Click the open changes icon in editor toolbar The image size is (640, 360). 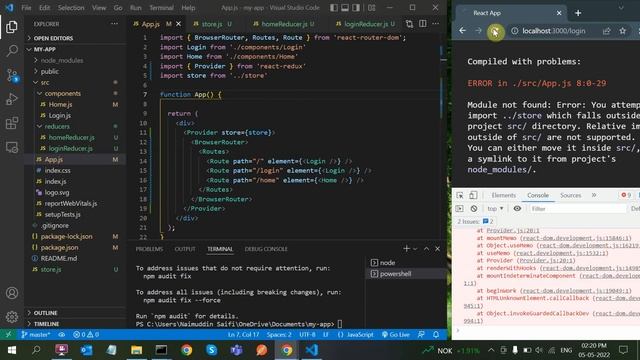(409, 24)
